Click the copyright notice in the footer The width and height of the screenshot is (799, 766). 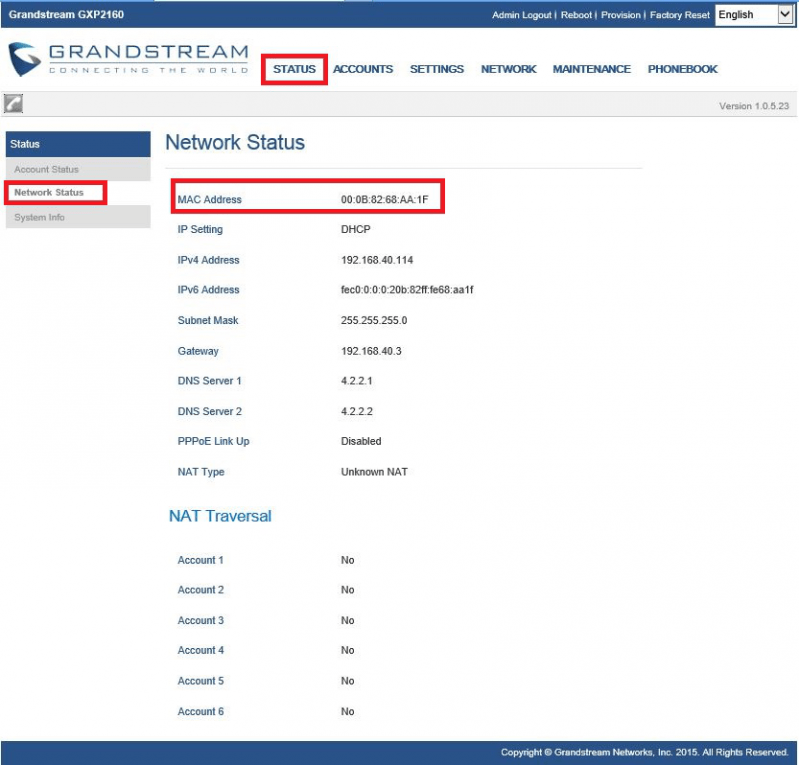pos(645,752)
